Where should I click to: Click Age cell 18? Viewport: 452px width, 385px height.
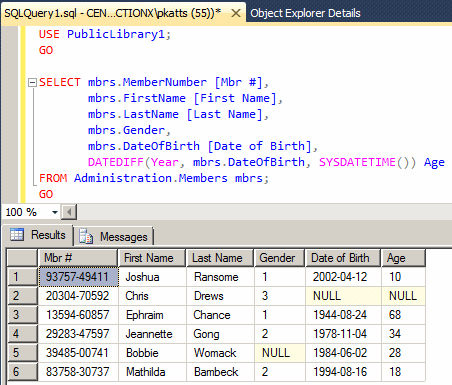tap(403, 372)
